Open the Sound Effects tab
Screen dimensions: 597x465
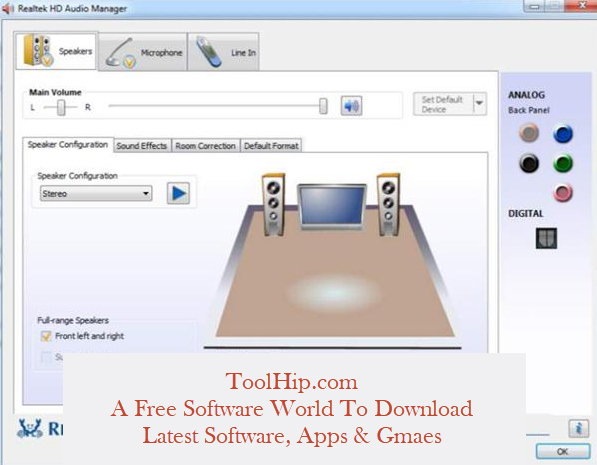142,146
